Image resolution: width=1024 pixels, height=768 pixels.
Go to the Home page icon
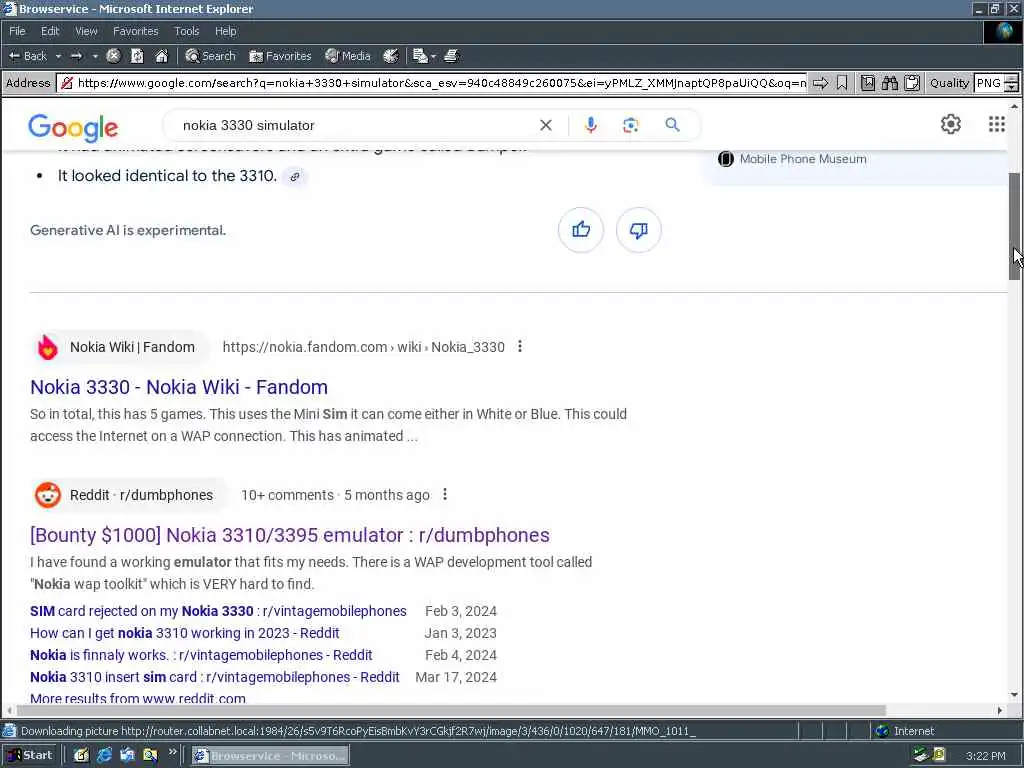click(161, 56)
